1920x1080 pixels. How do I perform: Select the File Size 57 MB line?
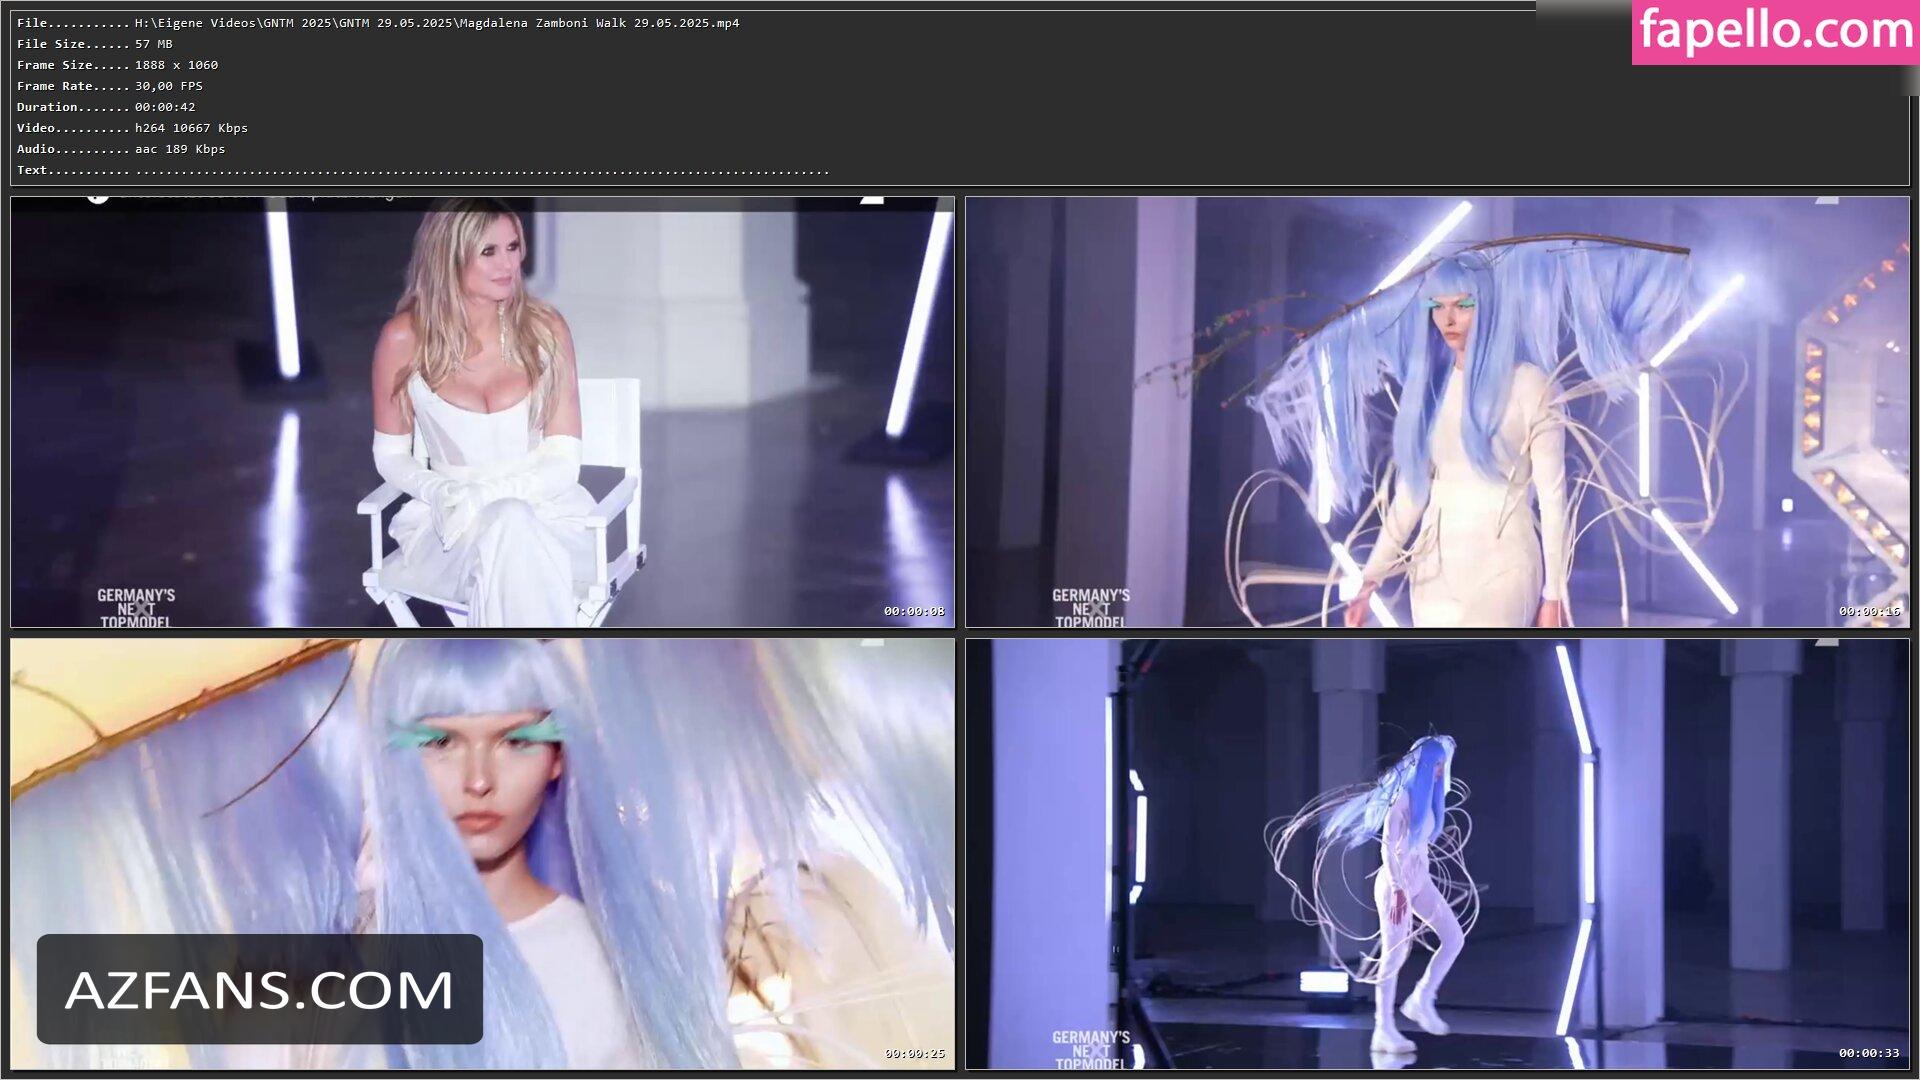[95, 44]
